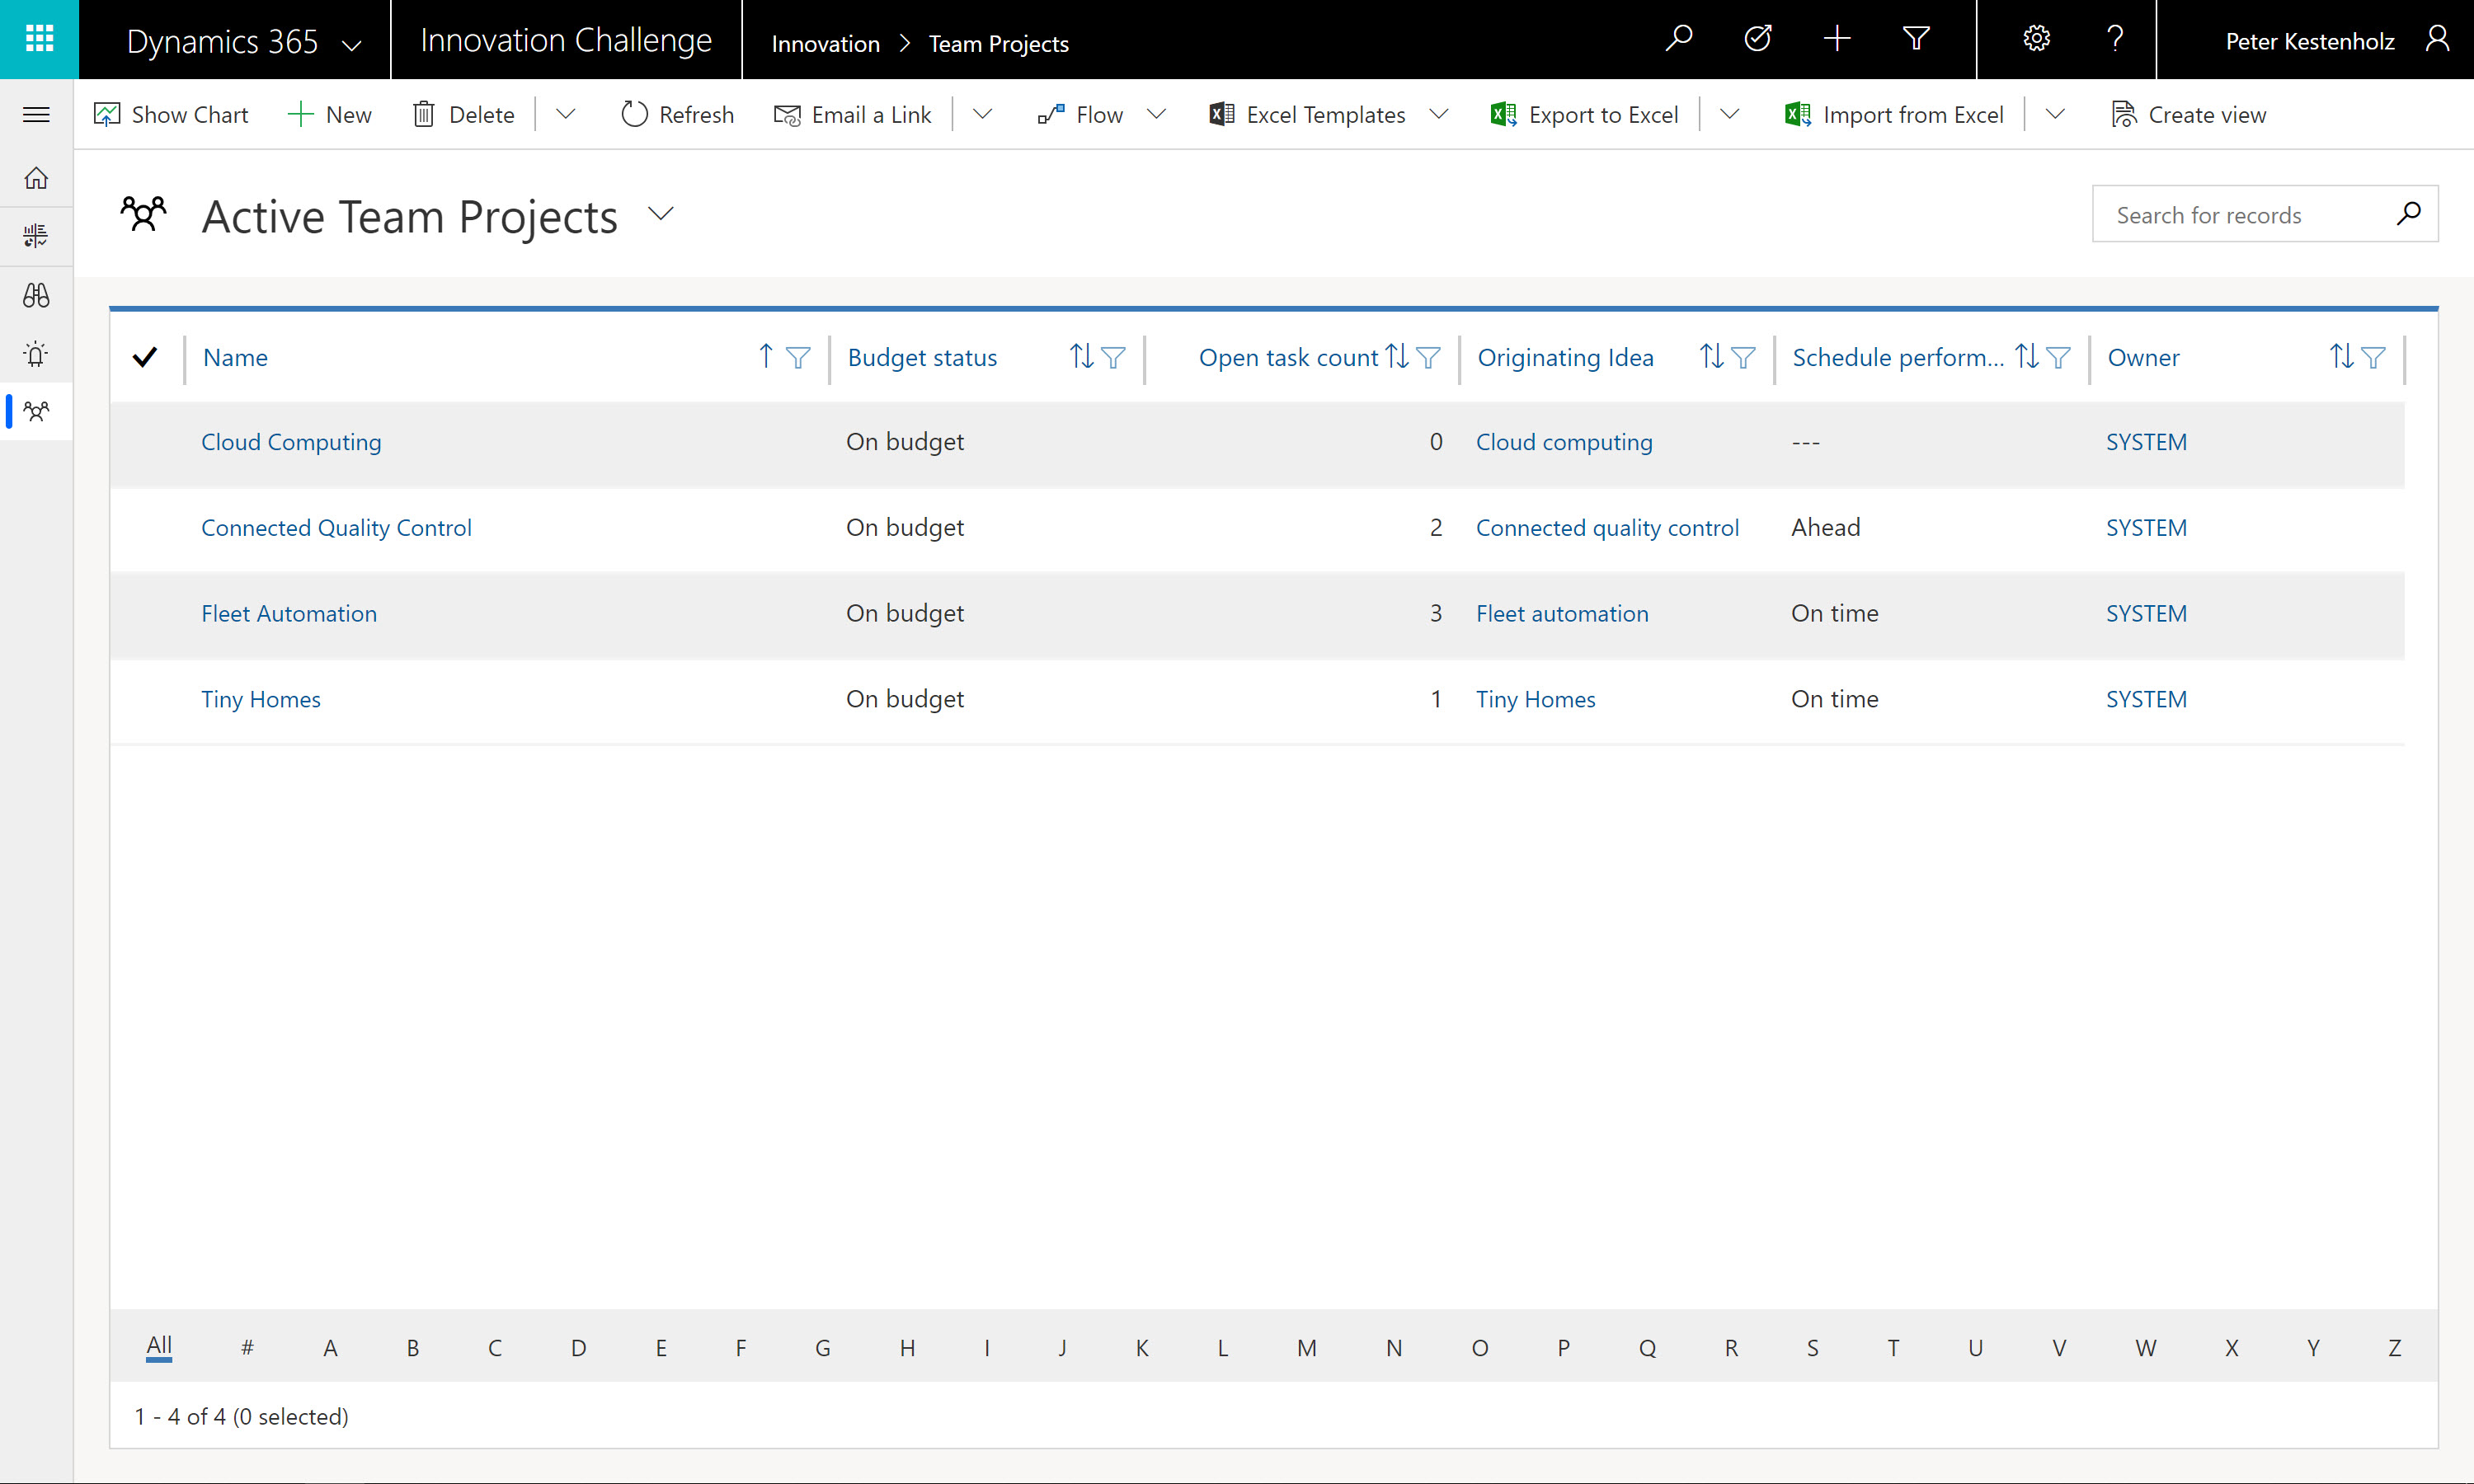
Task: Create a record with the New button
Action: (329, 114)
